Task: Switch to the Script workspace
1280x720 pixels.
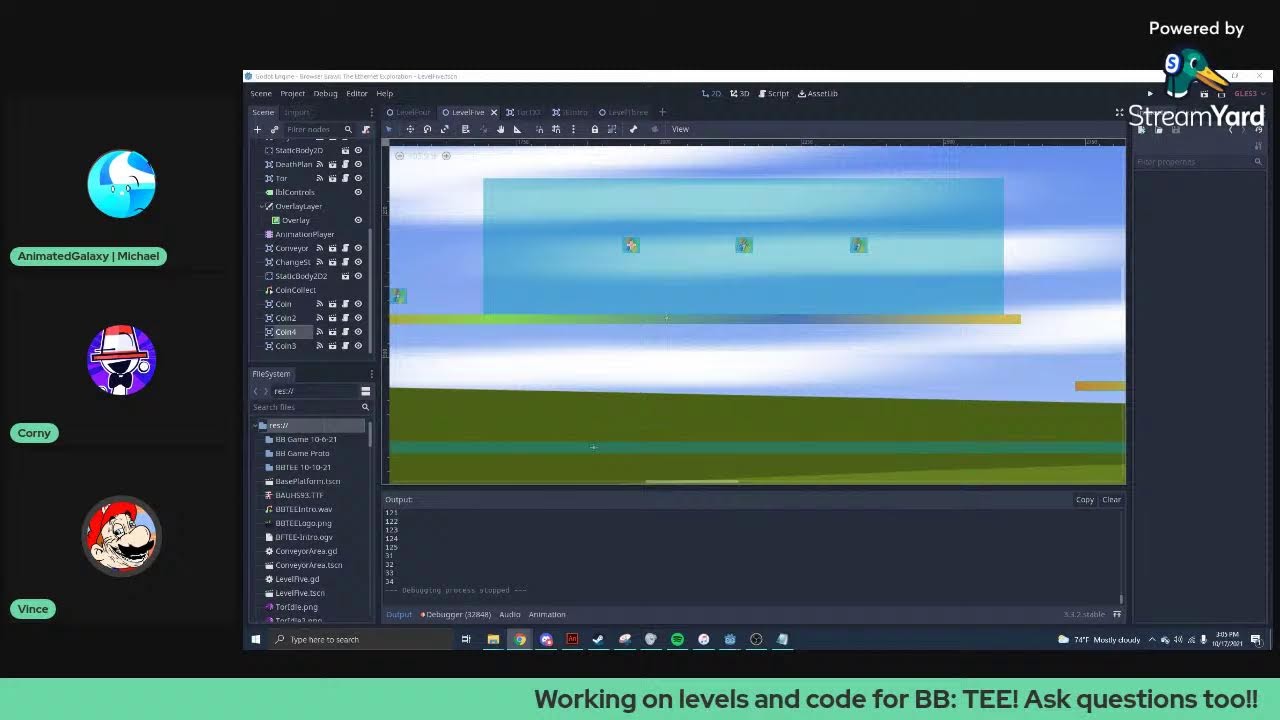Action: (x=774, y=93)
